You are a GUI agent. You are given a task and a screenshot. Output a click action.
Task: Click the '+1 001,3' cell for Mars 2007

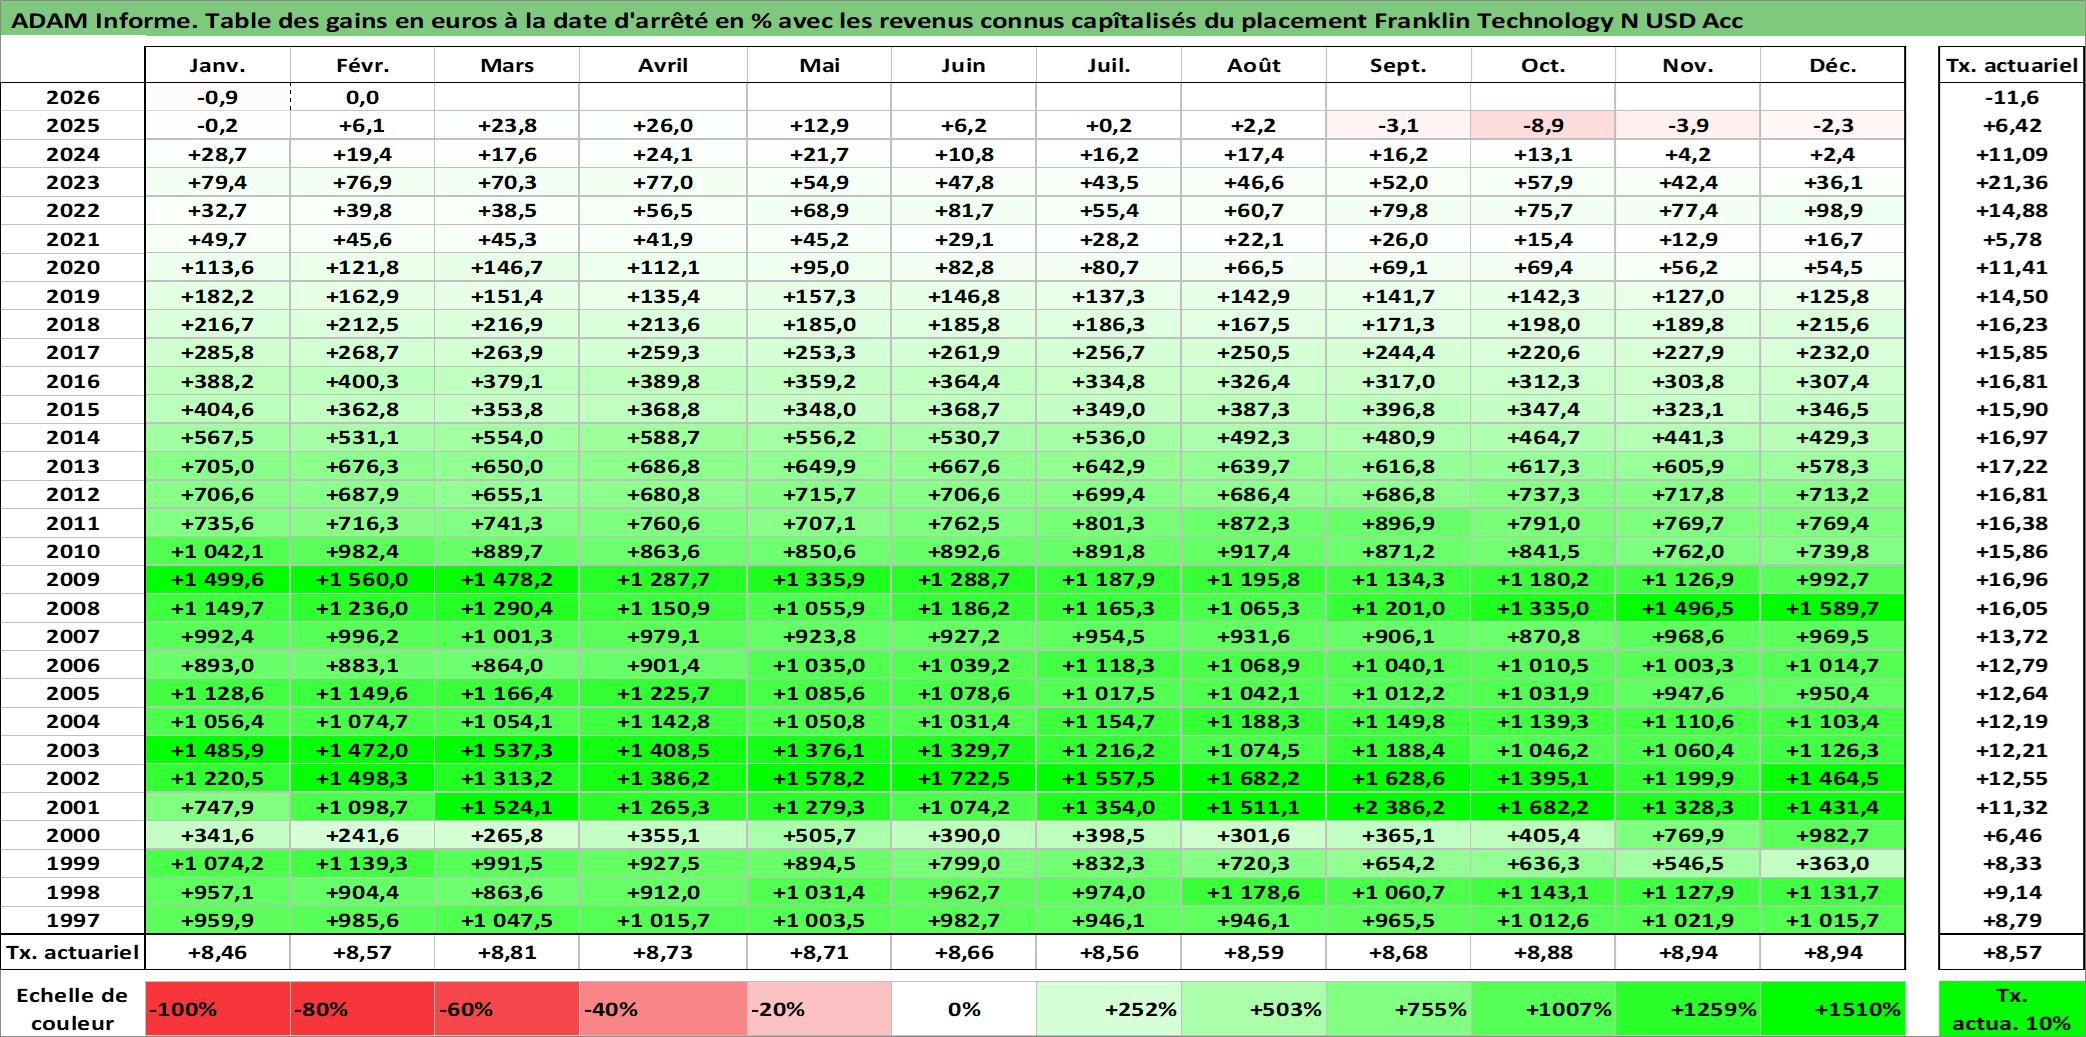point(507,636)
